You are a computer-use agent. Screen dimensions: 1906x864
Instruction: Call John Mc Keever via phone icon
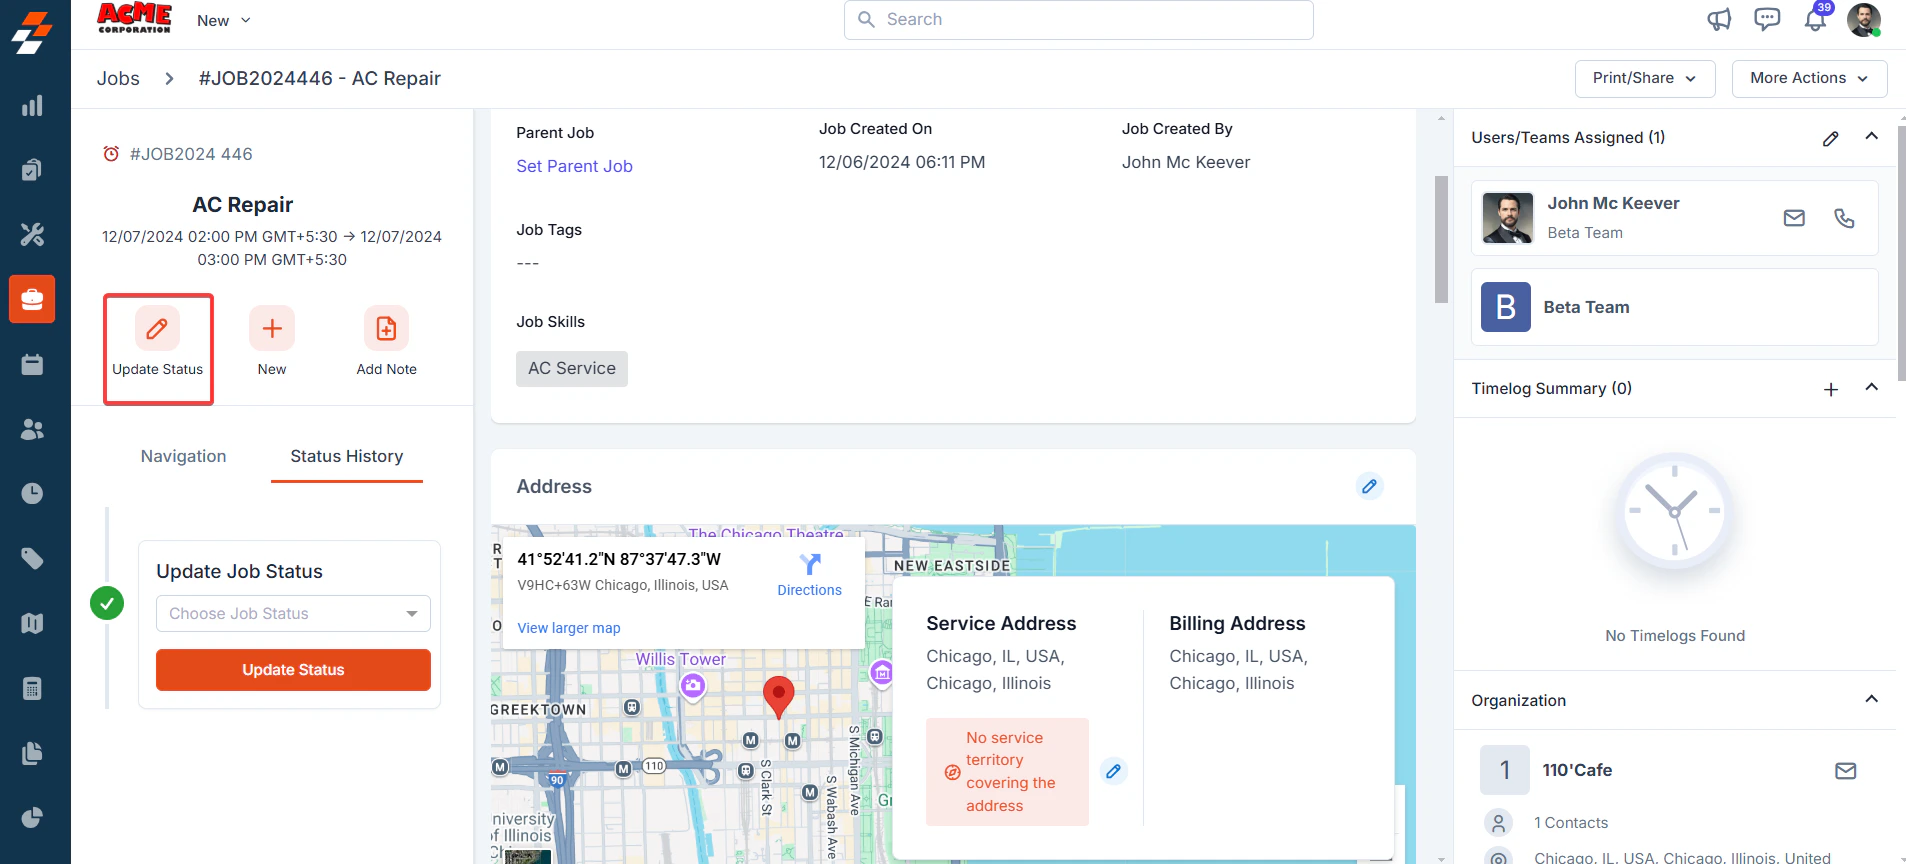[1844, 218]
